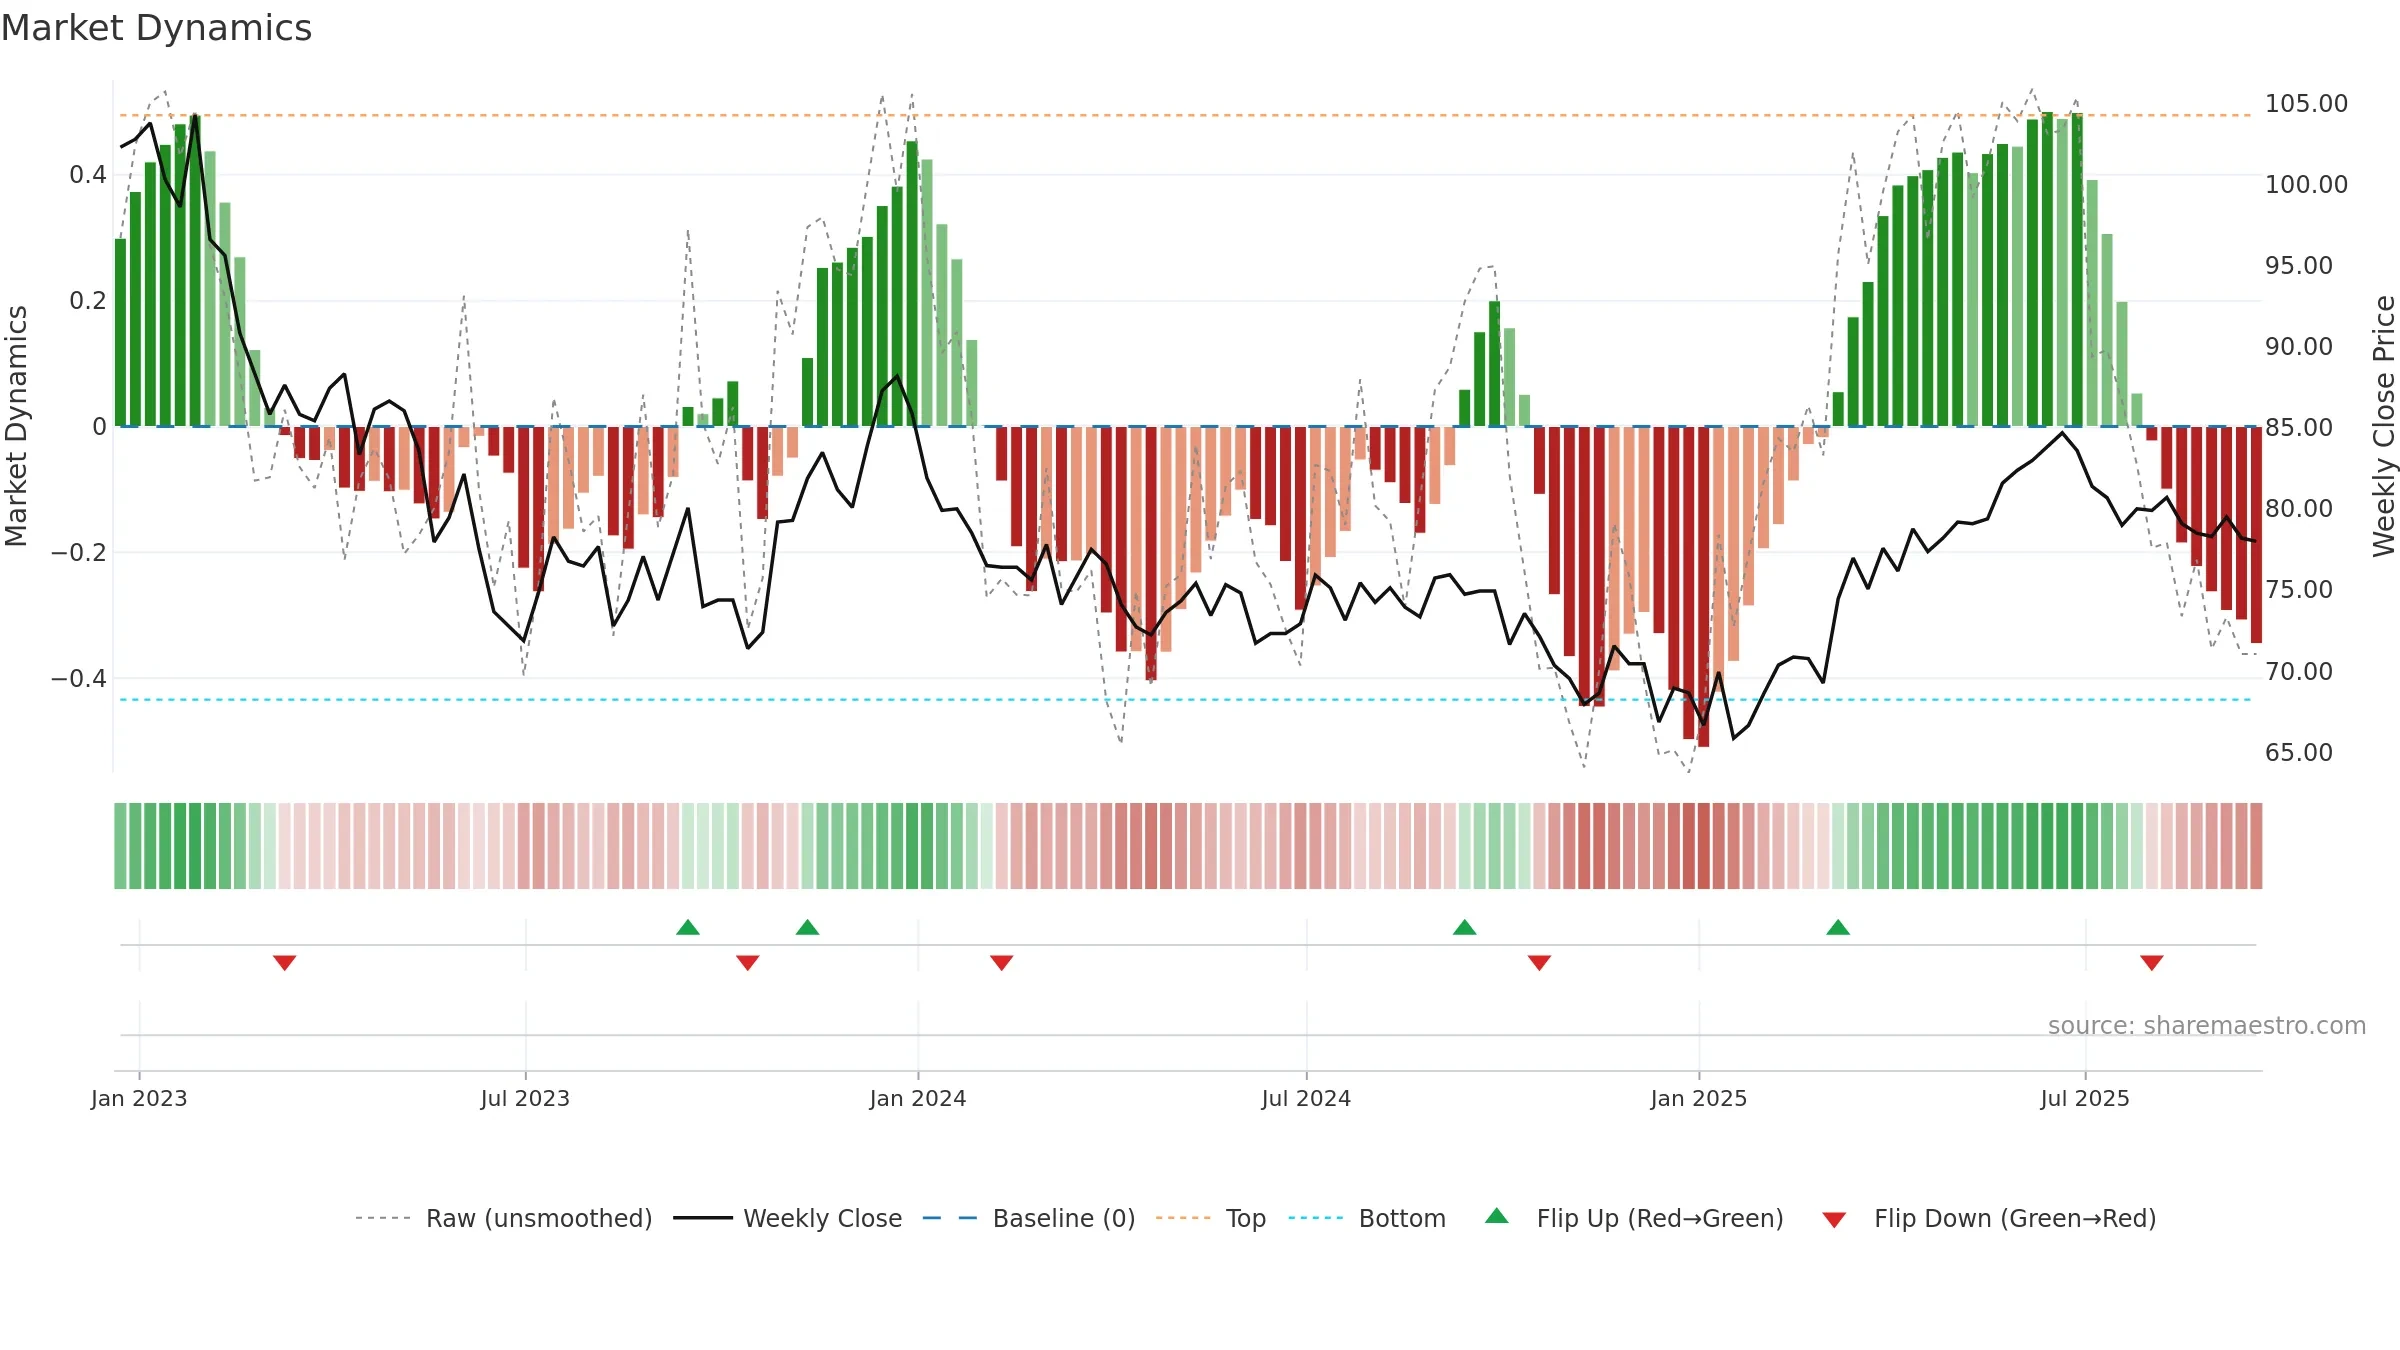Click the −0.4 tick on the left axis

(x=79, y=679)
